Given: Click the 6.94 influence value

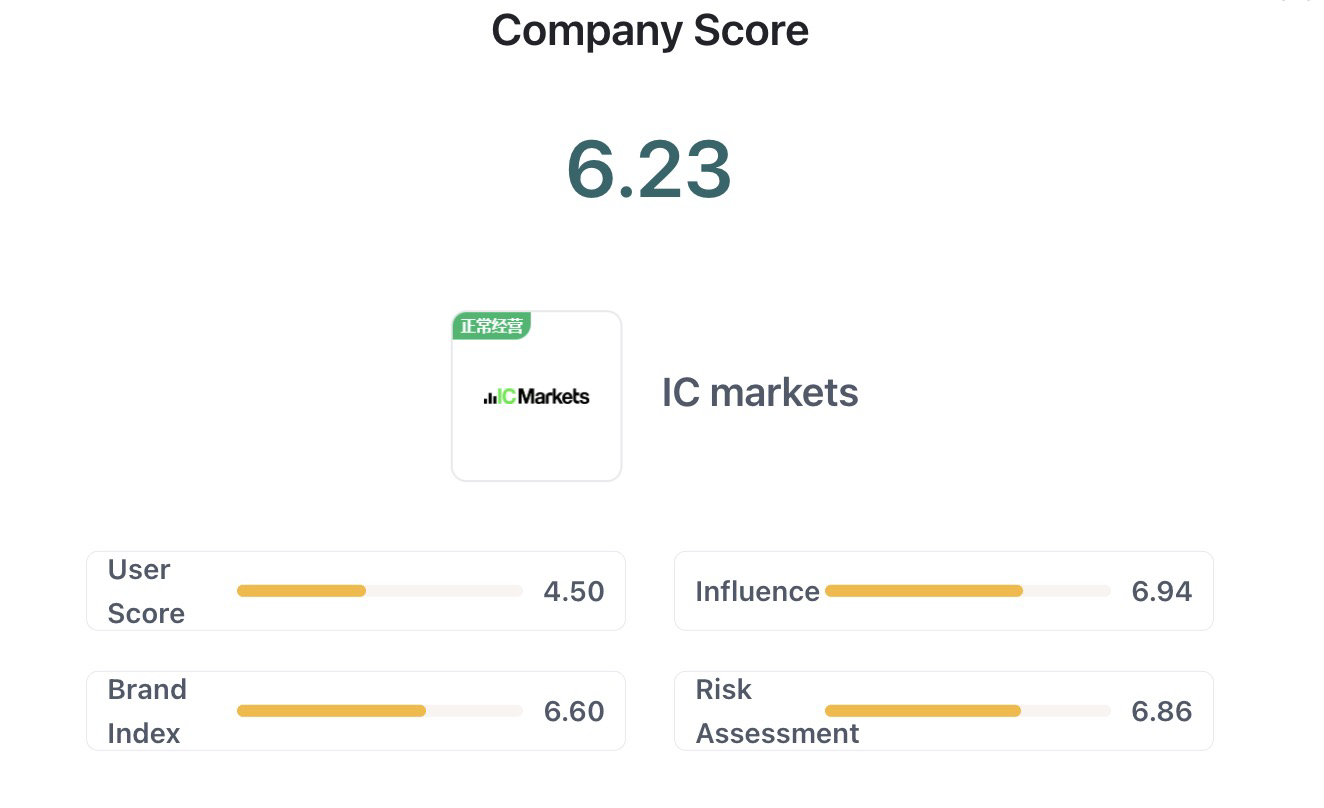Looking at the screenshot, I should coord(1162,591).
